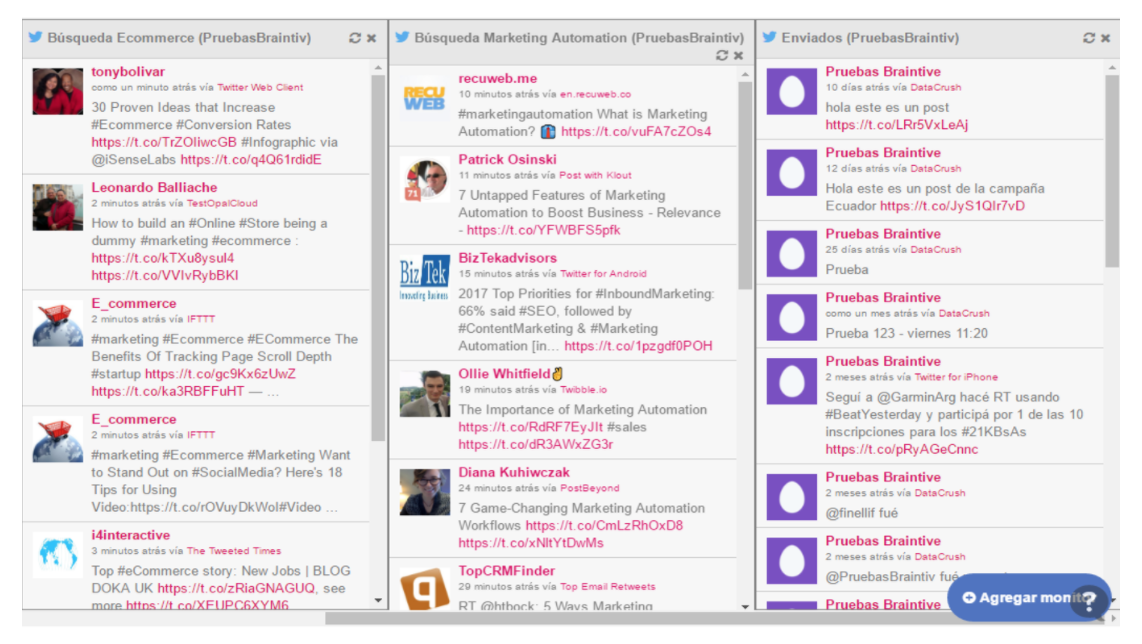Open link https://t.co/kTXu8ysul4
The width and height of the screenshot is (1142, 644).
[163, 258]
